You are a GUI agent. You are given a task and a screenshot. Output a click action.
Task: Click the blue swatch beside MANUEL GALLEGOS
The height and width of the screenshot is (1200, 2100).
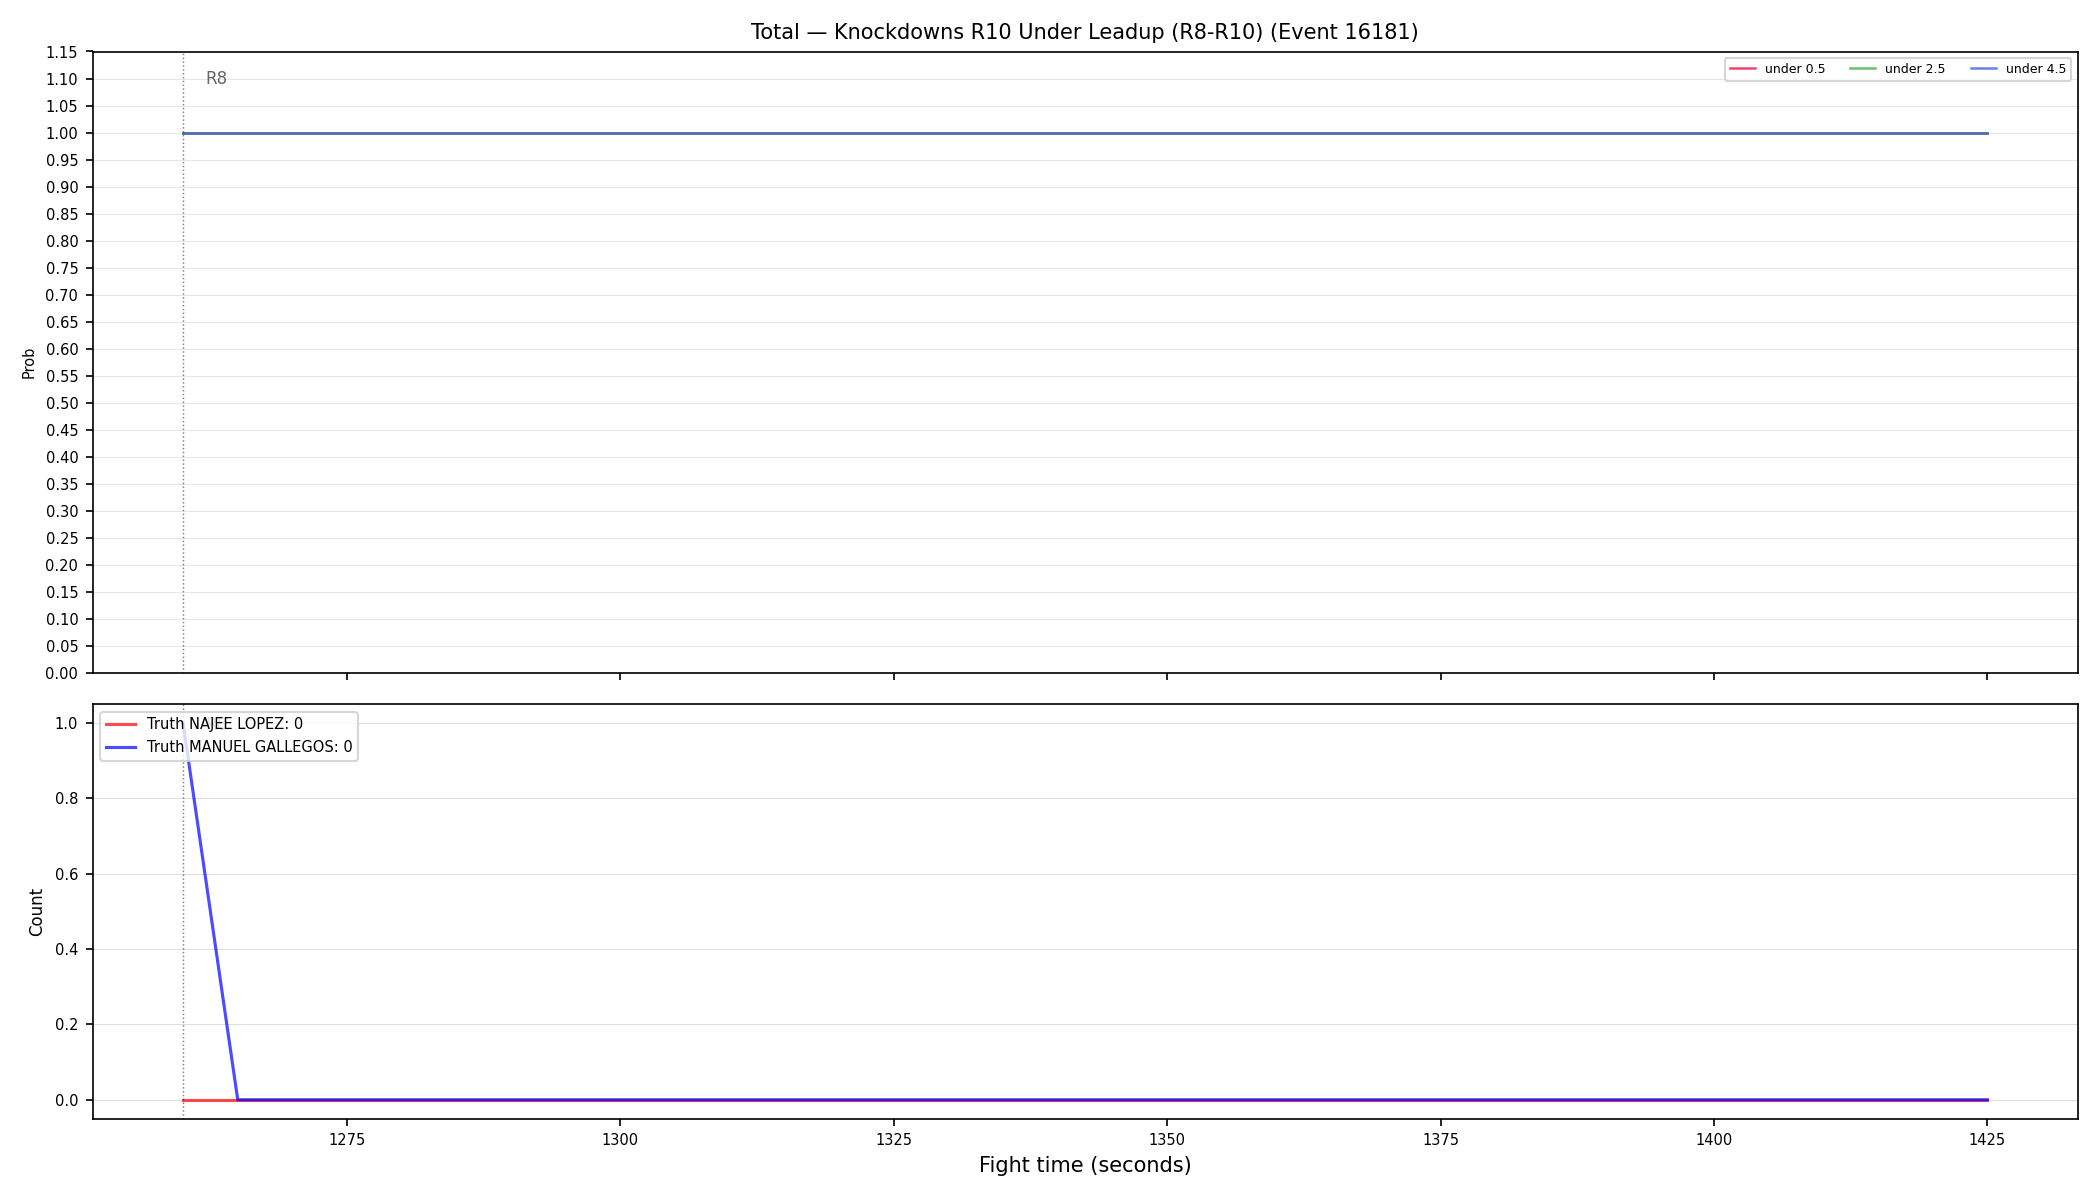[x=121, y=747]
